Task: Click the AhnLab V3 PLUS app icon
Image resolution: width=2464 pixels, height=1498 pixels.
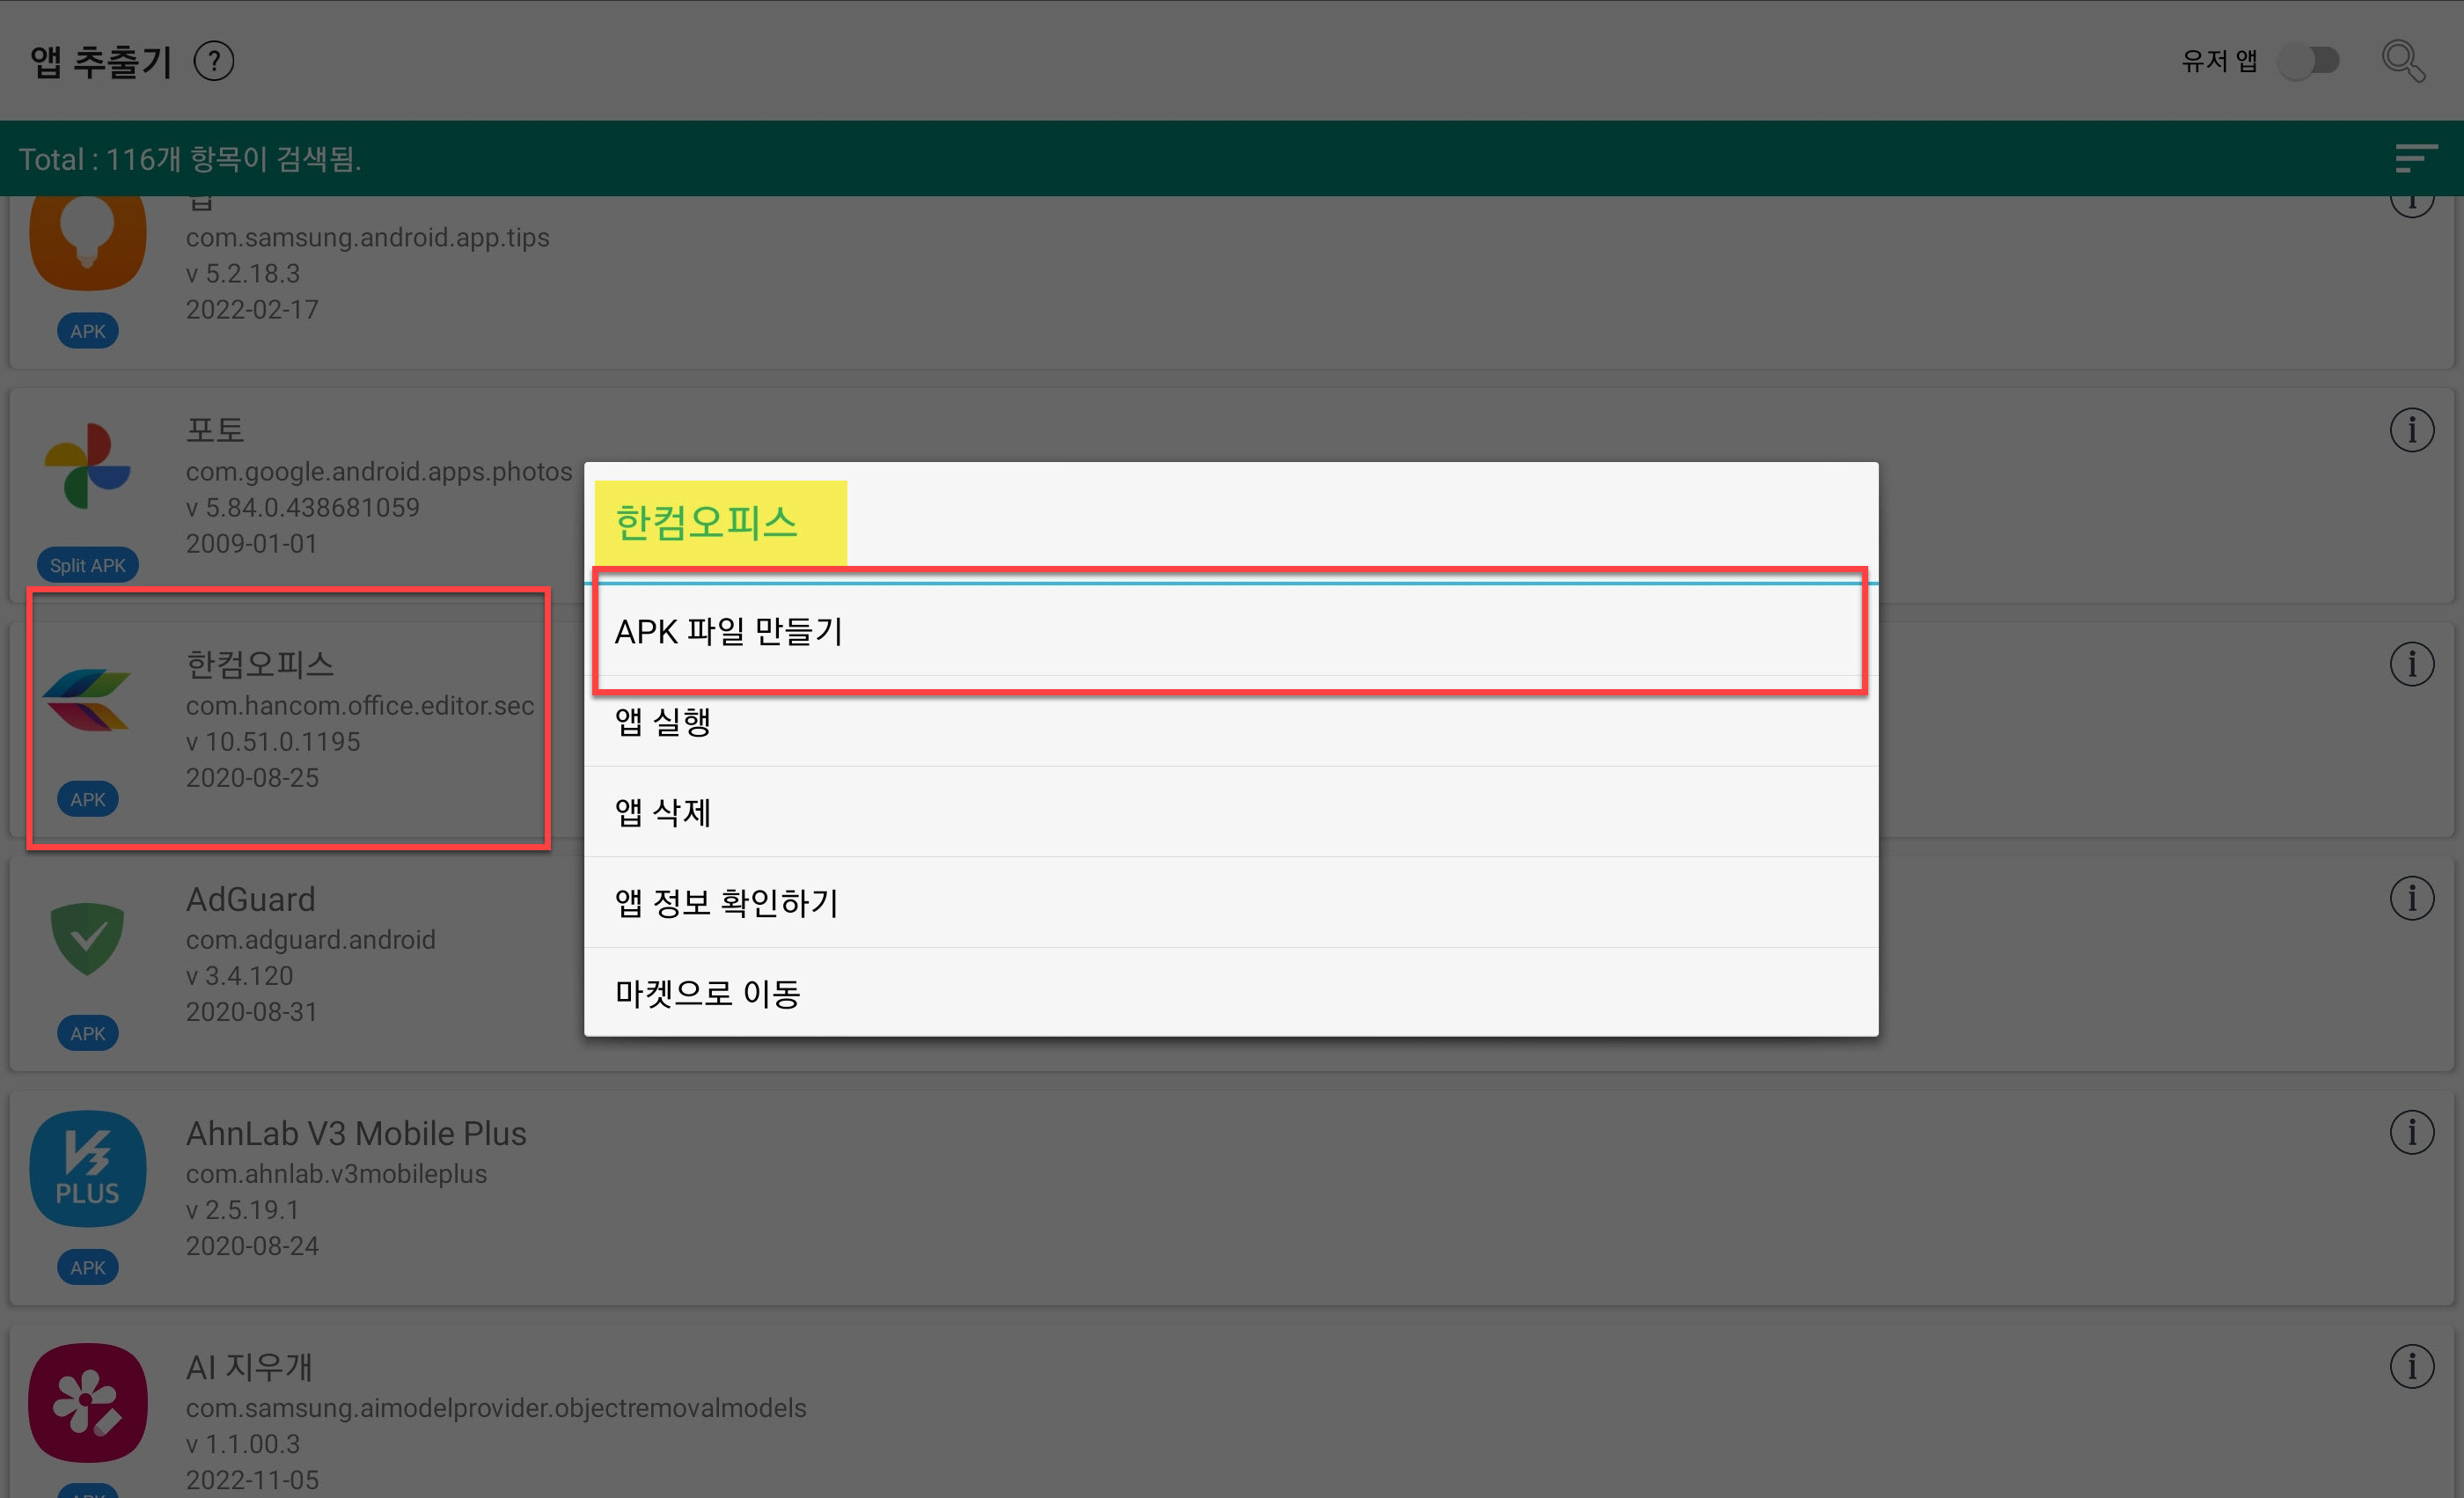Action: point(88,1168)
